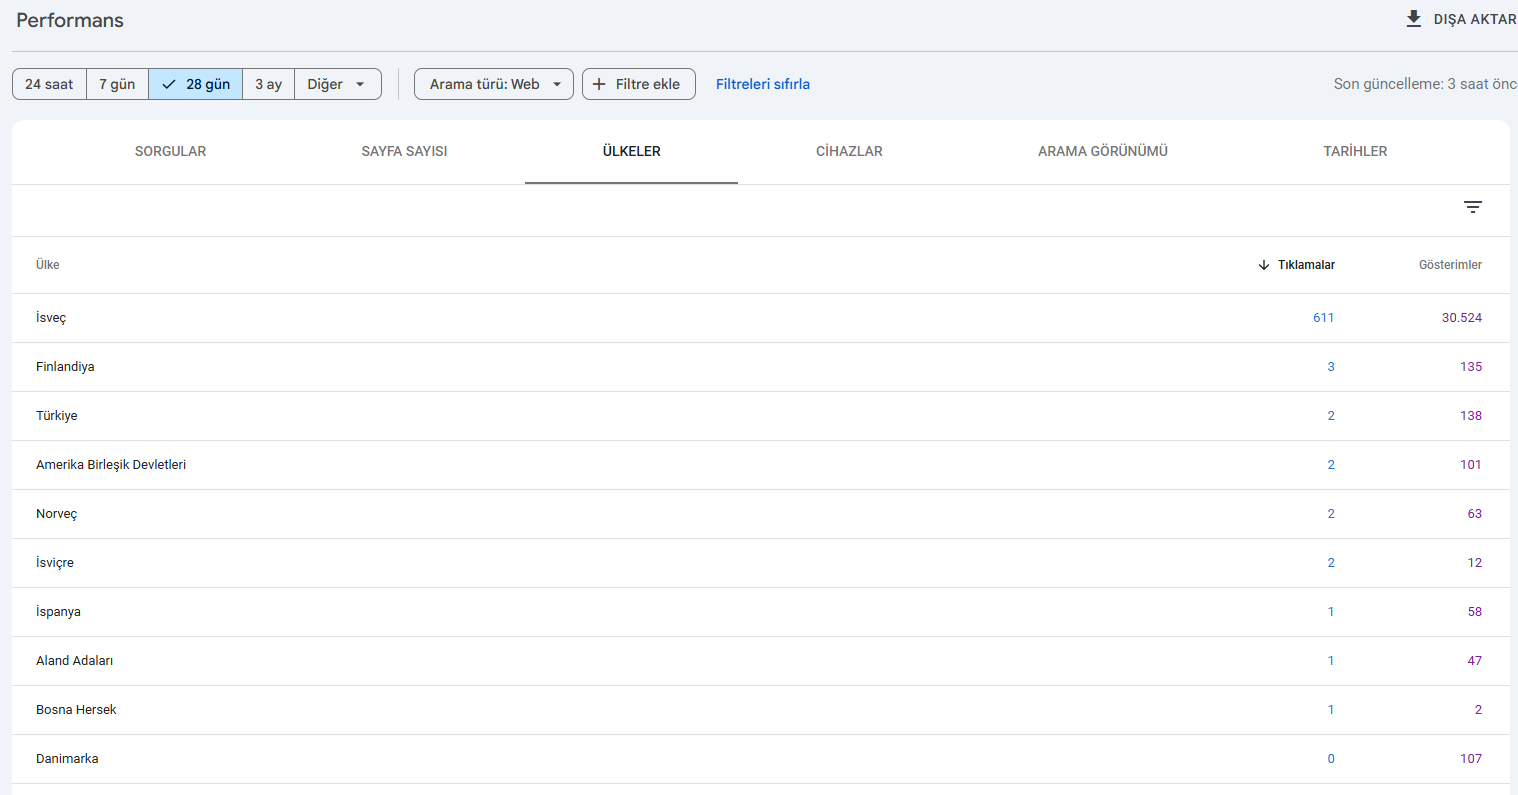Click the 101 impressions value
The height and width of the screenshot is (795, 1518).
[1471, 465]
